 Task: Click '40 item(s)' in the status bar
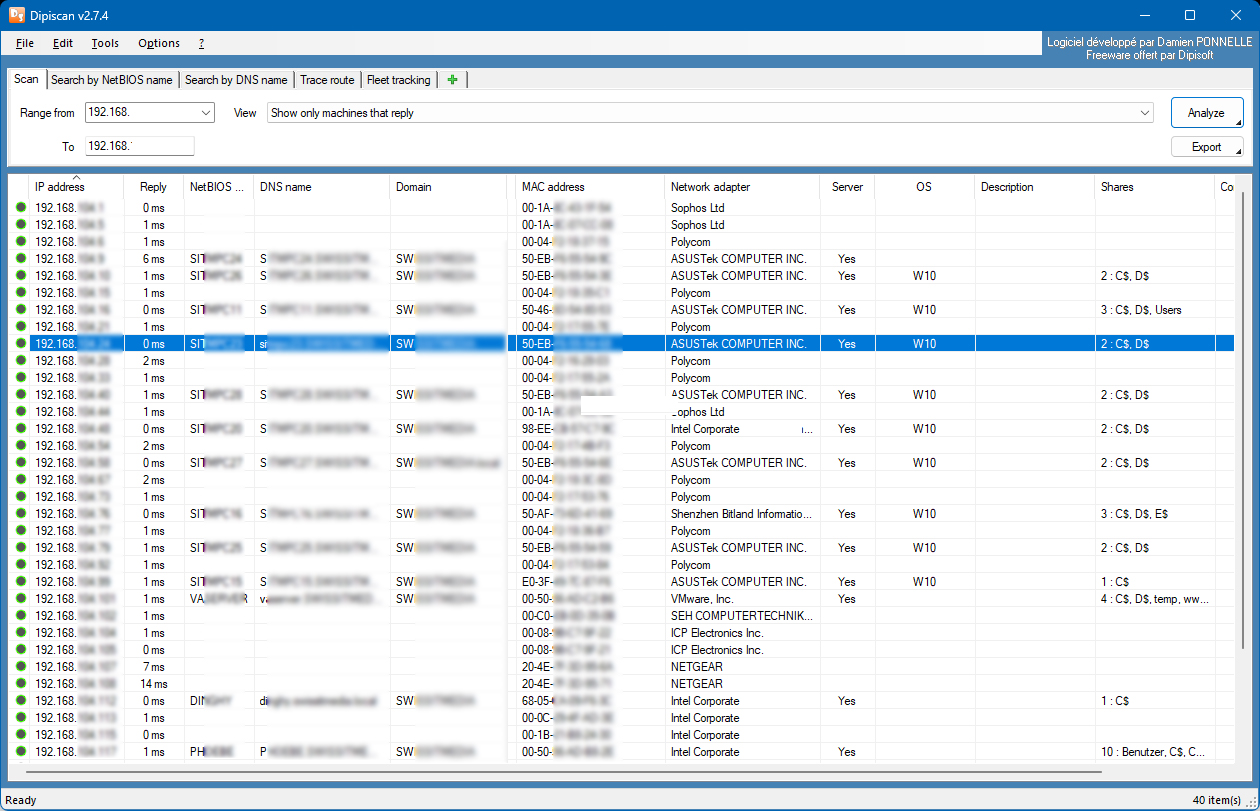click(1218, 800)
